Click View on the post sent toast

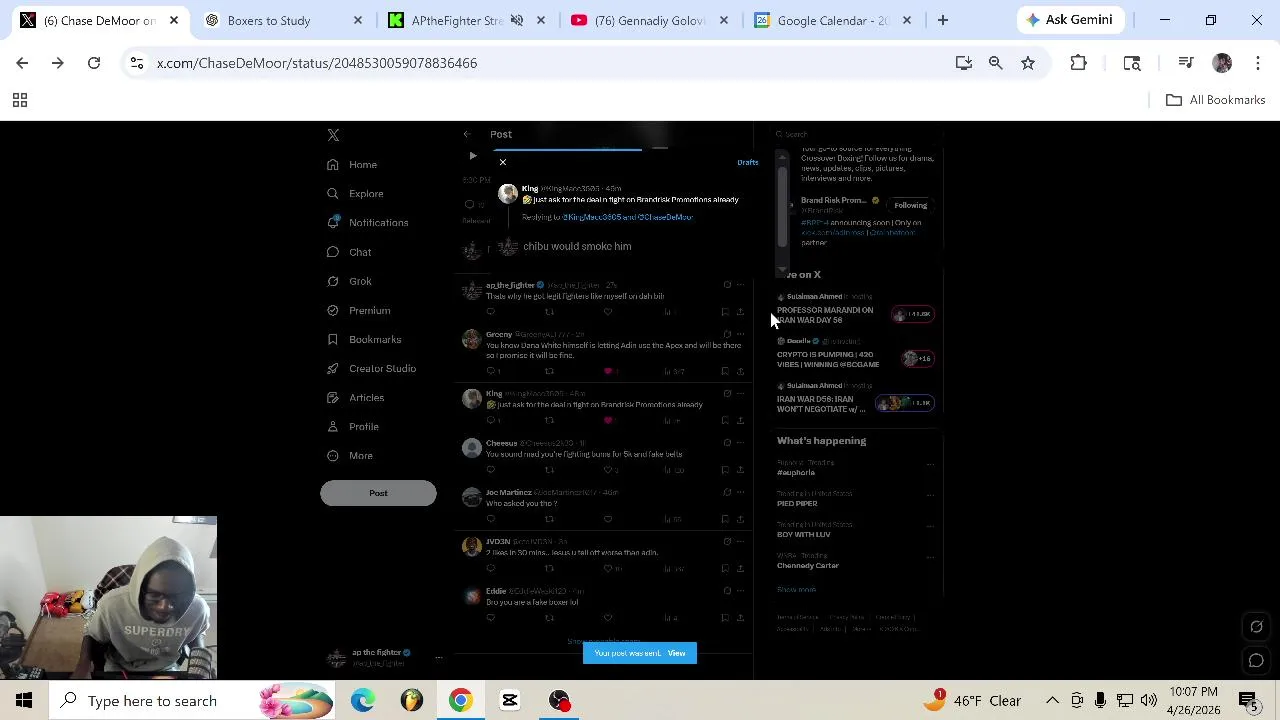tap(677, 653)
